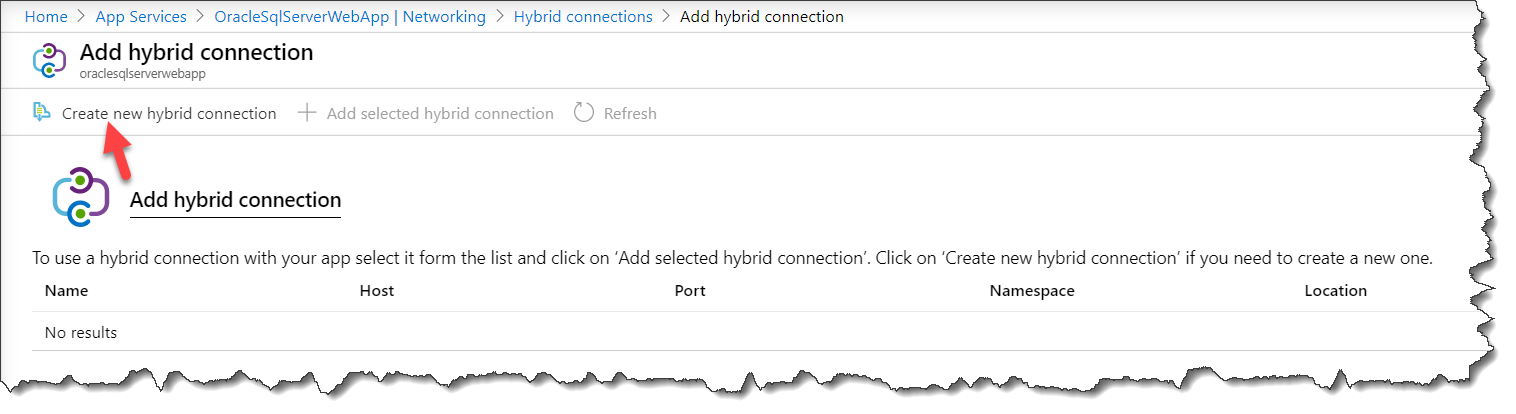Sort by the Host column header
The image size is (1516, 414).
point(376,291)
